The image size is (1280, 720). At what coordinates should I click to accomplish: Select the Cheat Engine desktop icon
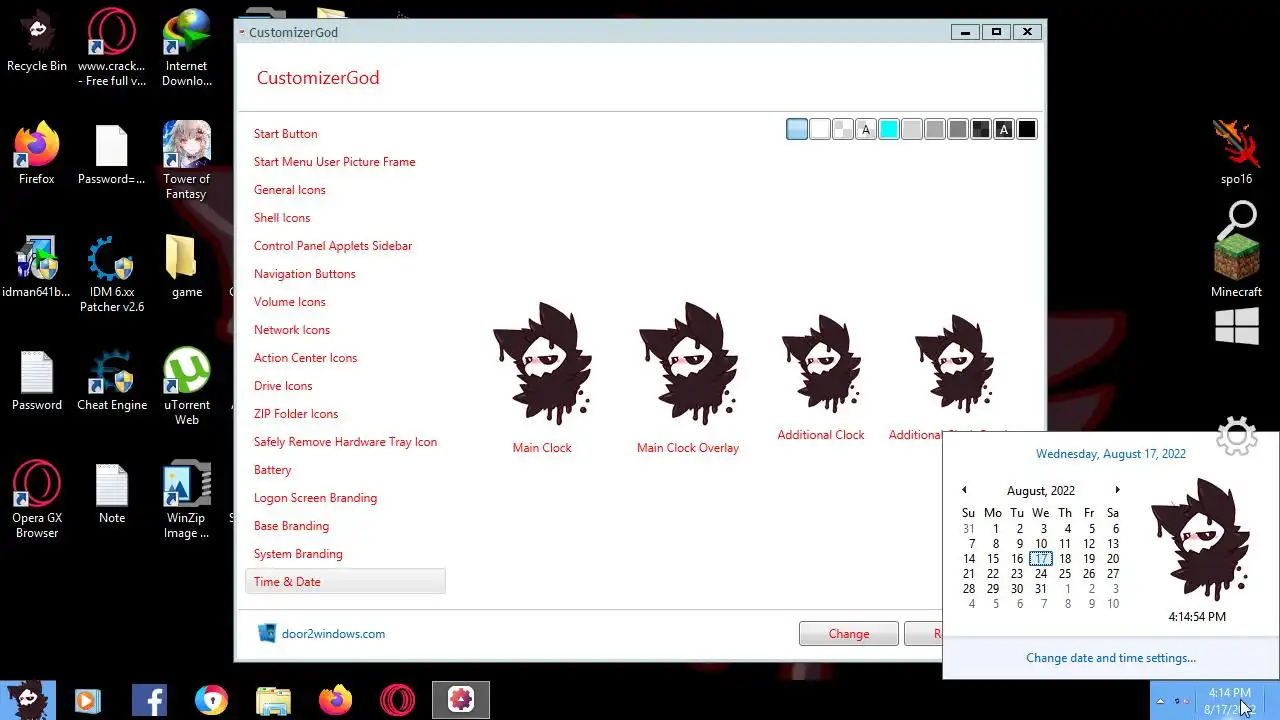(112, 380)
